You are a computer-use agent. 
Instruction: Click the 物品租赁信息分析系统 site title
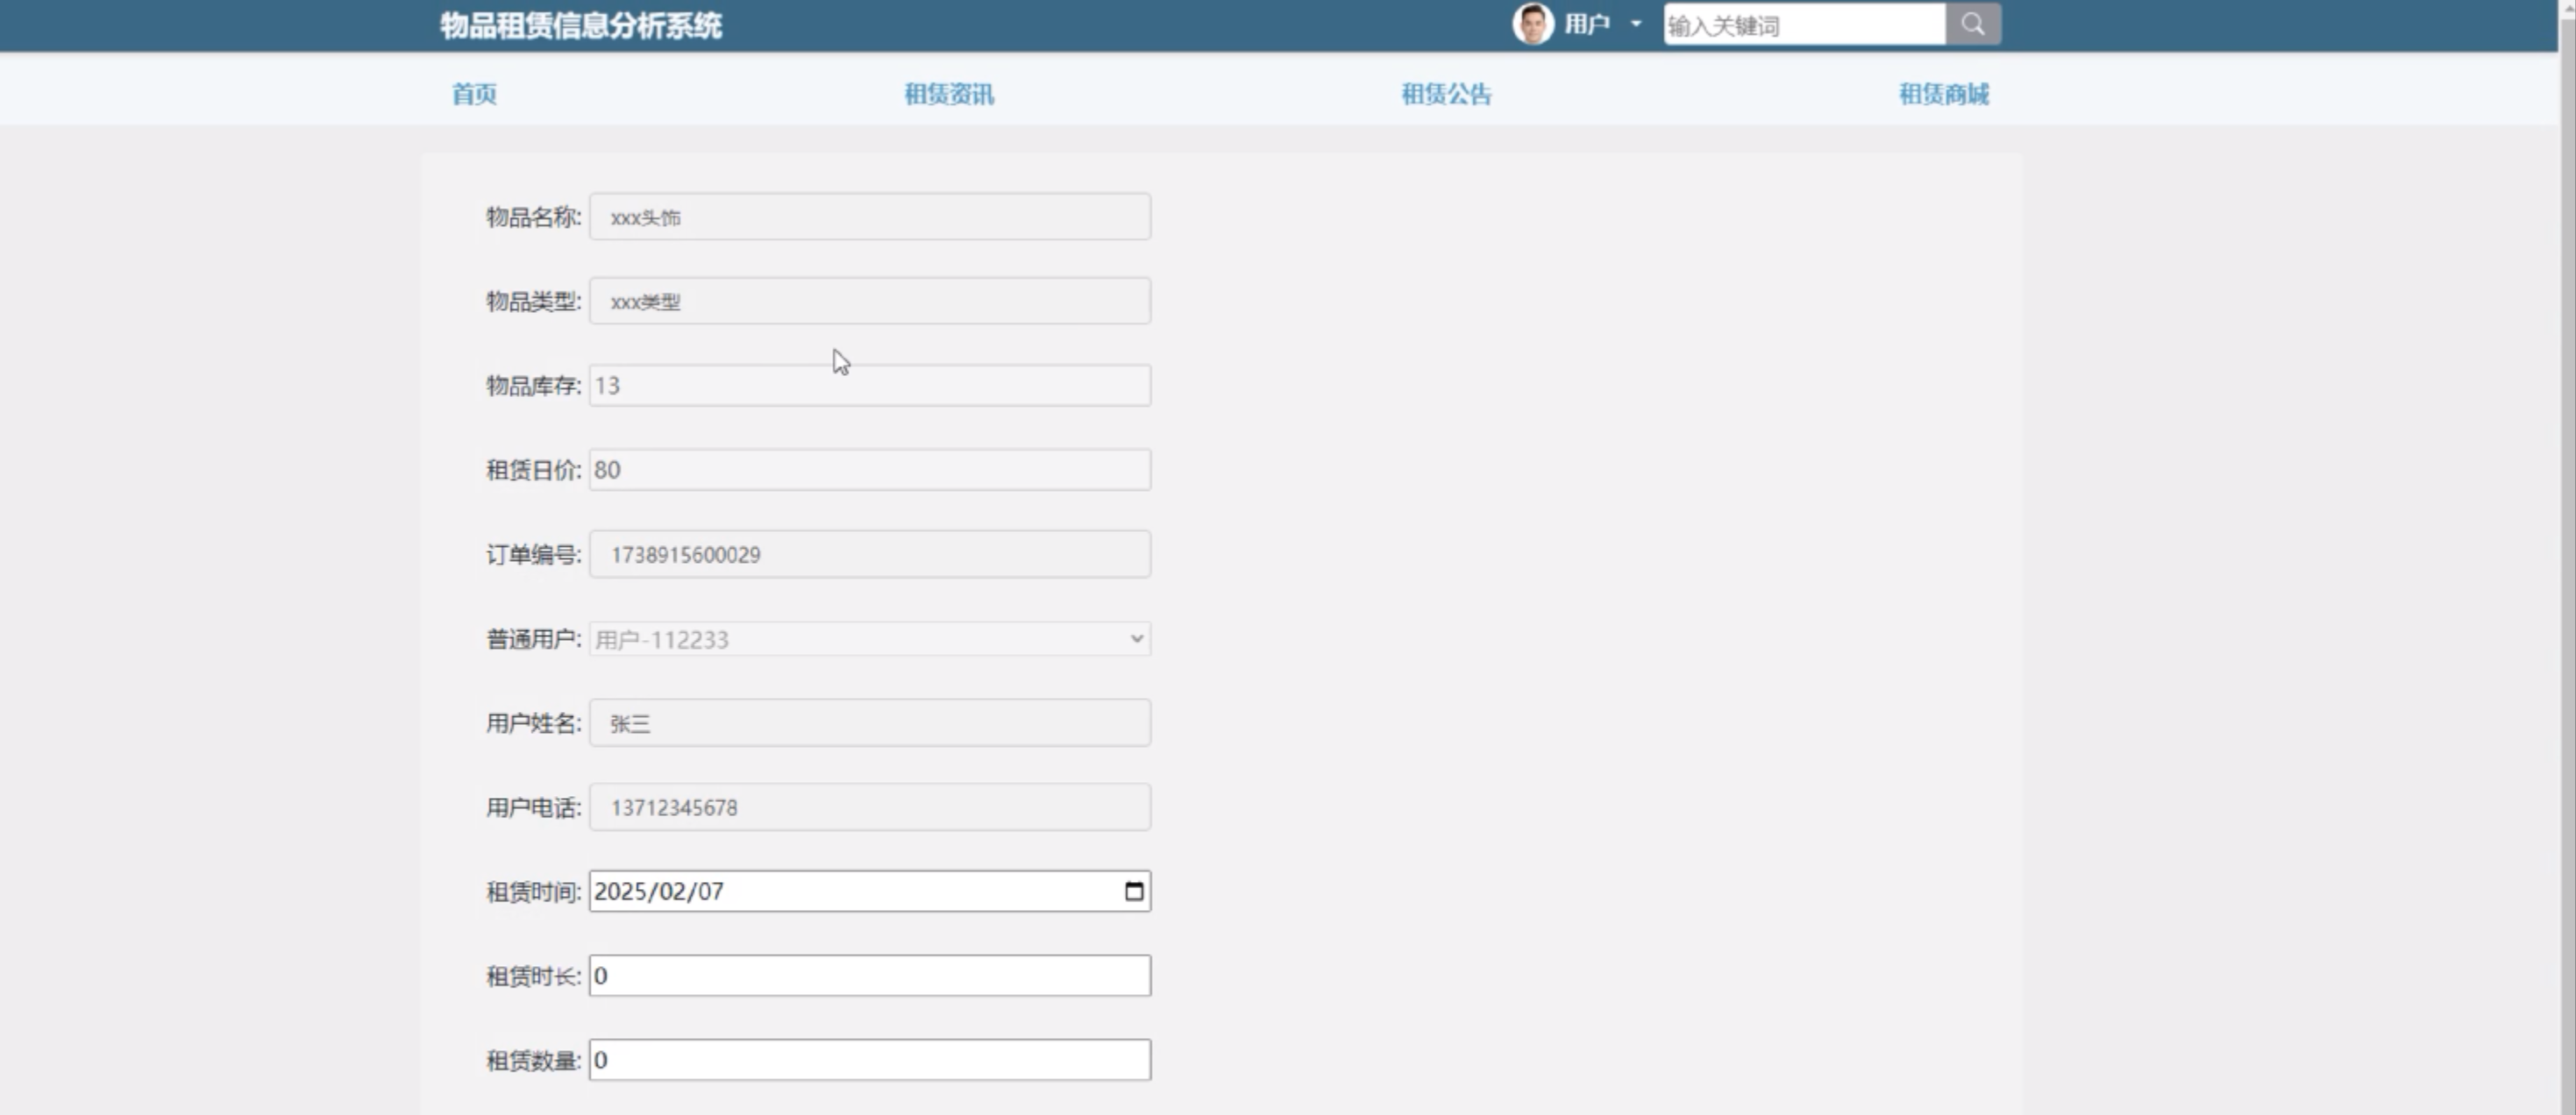580,26
